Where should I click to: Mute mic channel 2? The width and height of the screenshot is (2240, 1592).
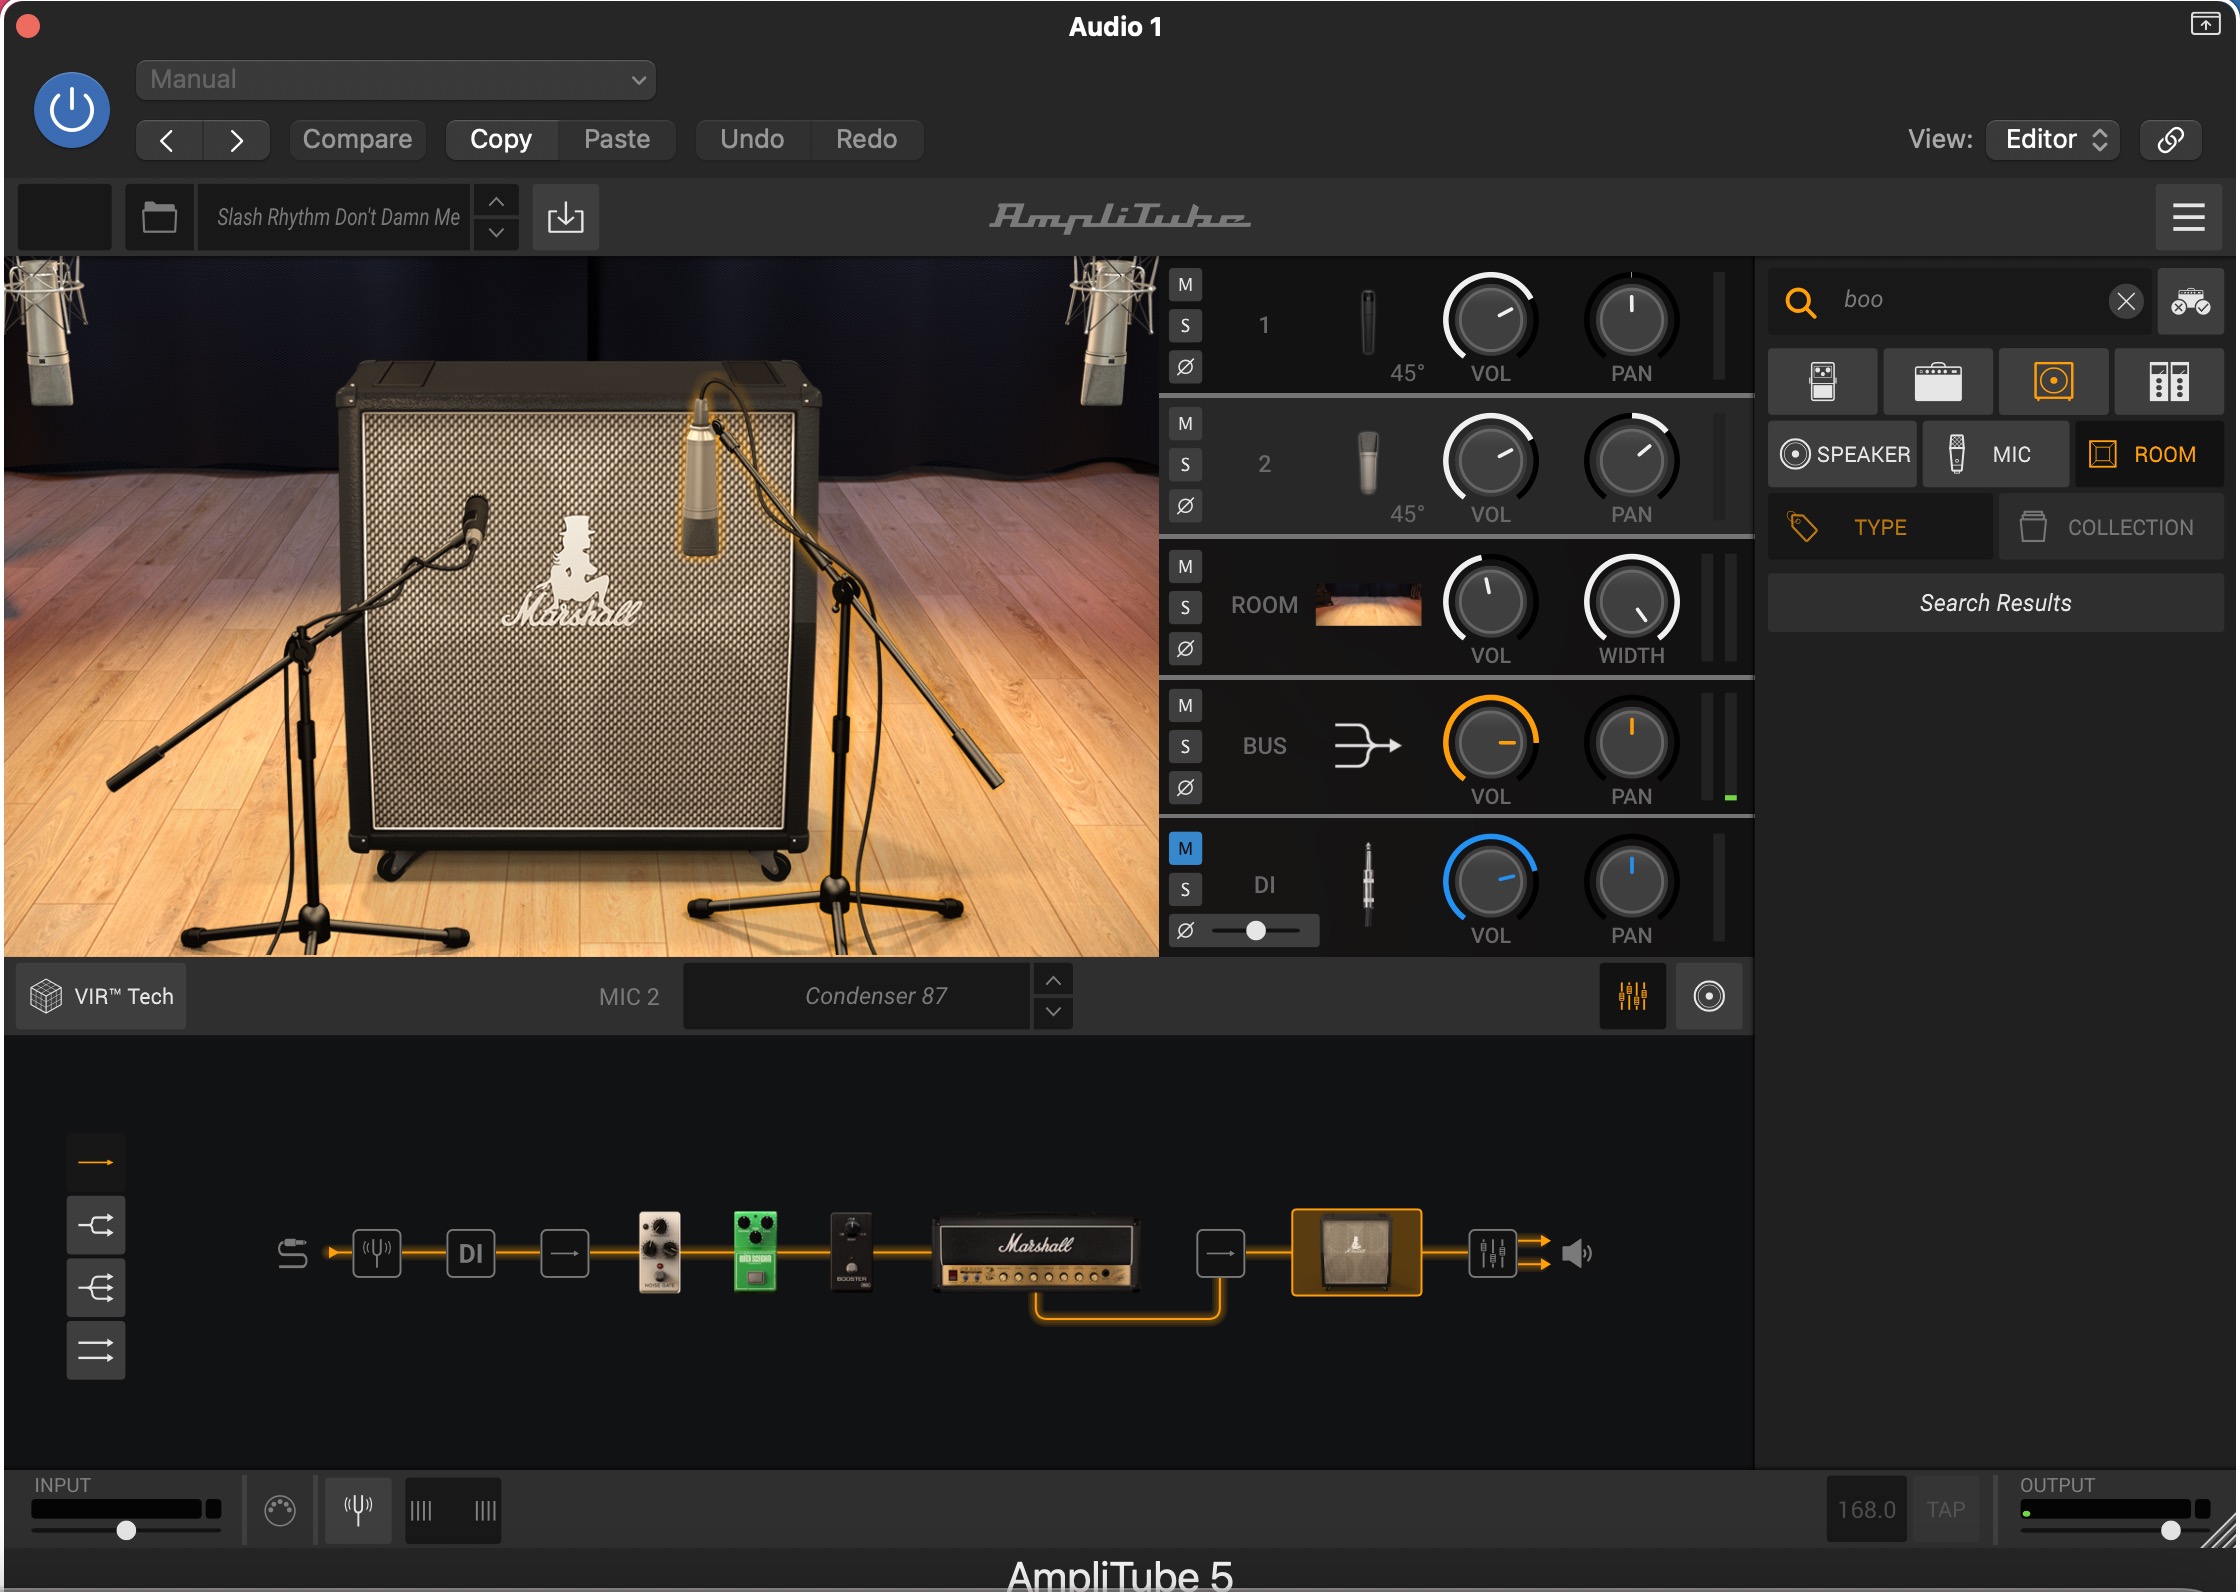click(x=1185, y=424)
